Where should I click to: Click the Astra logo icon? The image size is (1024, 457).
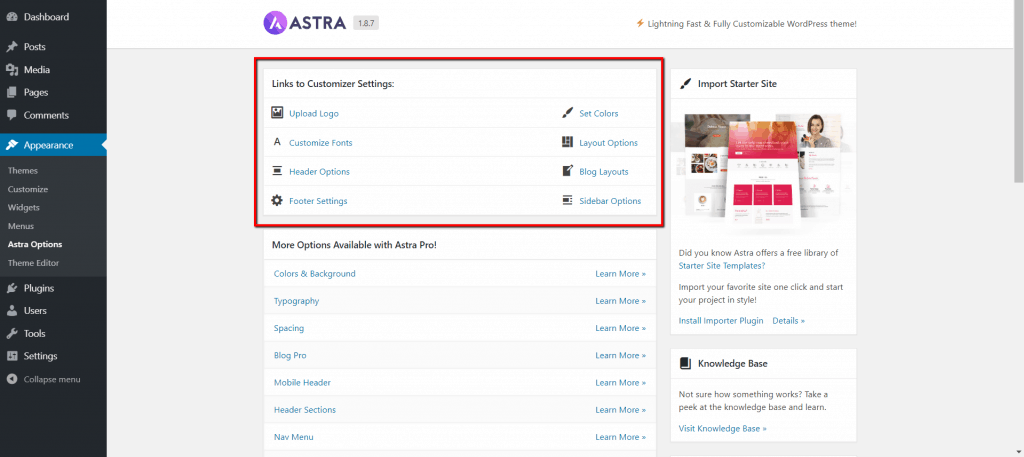[276, 23]
